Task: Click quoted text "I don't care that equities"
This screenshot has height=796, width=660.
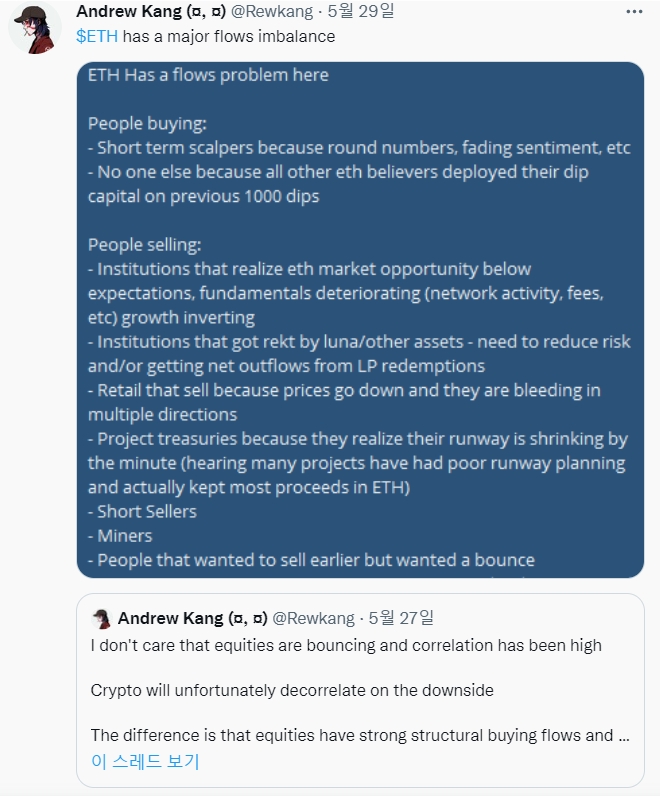Action: click(346, 645)
